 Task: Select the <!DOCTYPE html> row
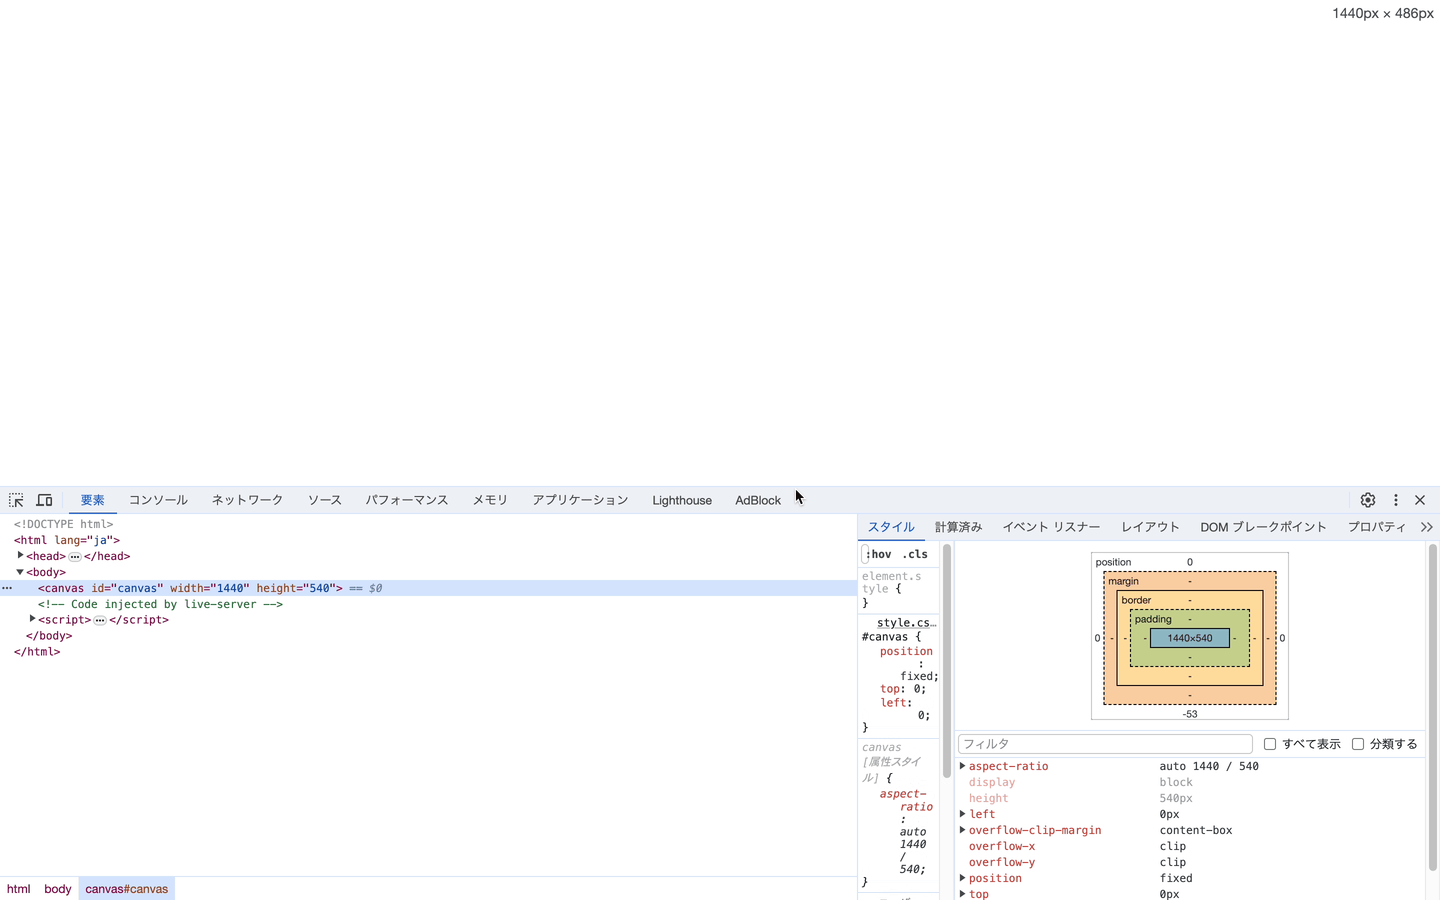coord(428,524)
